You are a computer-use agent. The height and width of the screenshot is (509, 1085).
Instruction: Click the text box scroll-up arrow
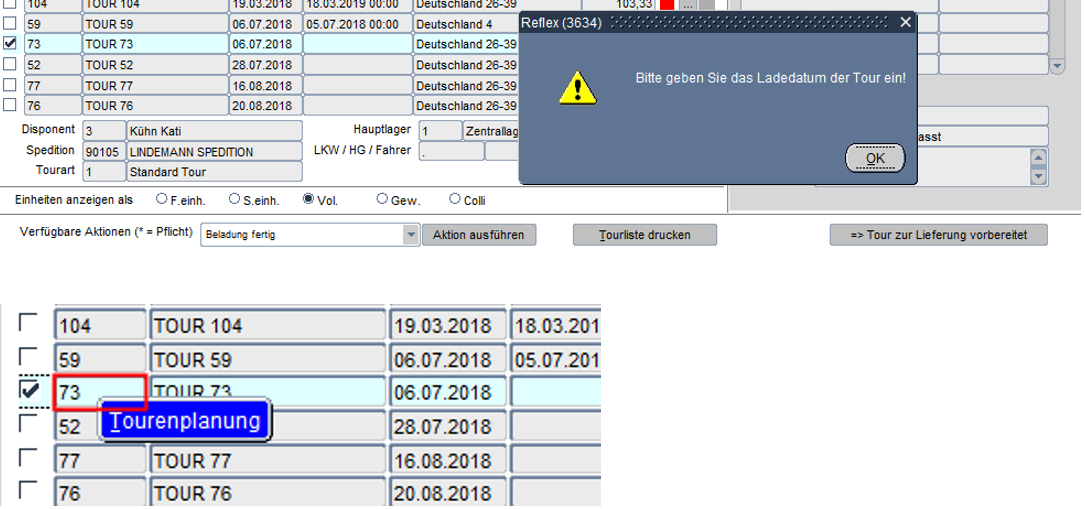1038,158
